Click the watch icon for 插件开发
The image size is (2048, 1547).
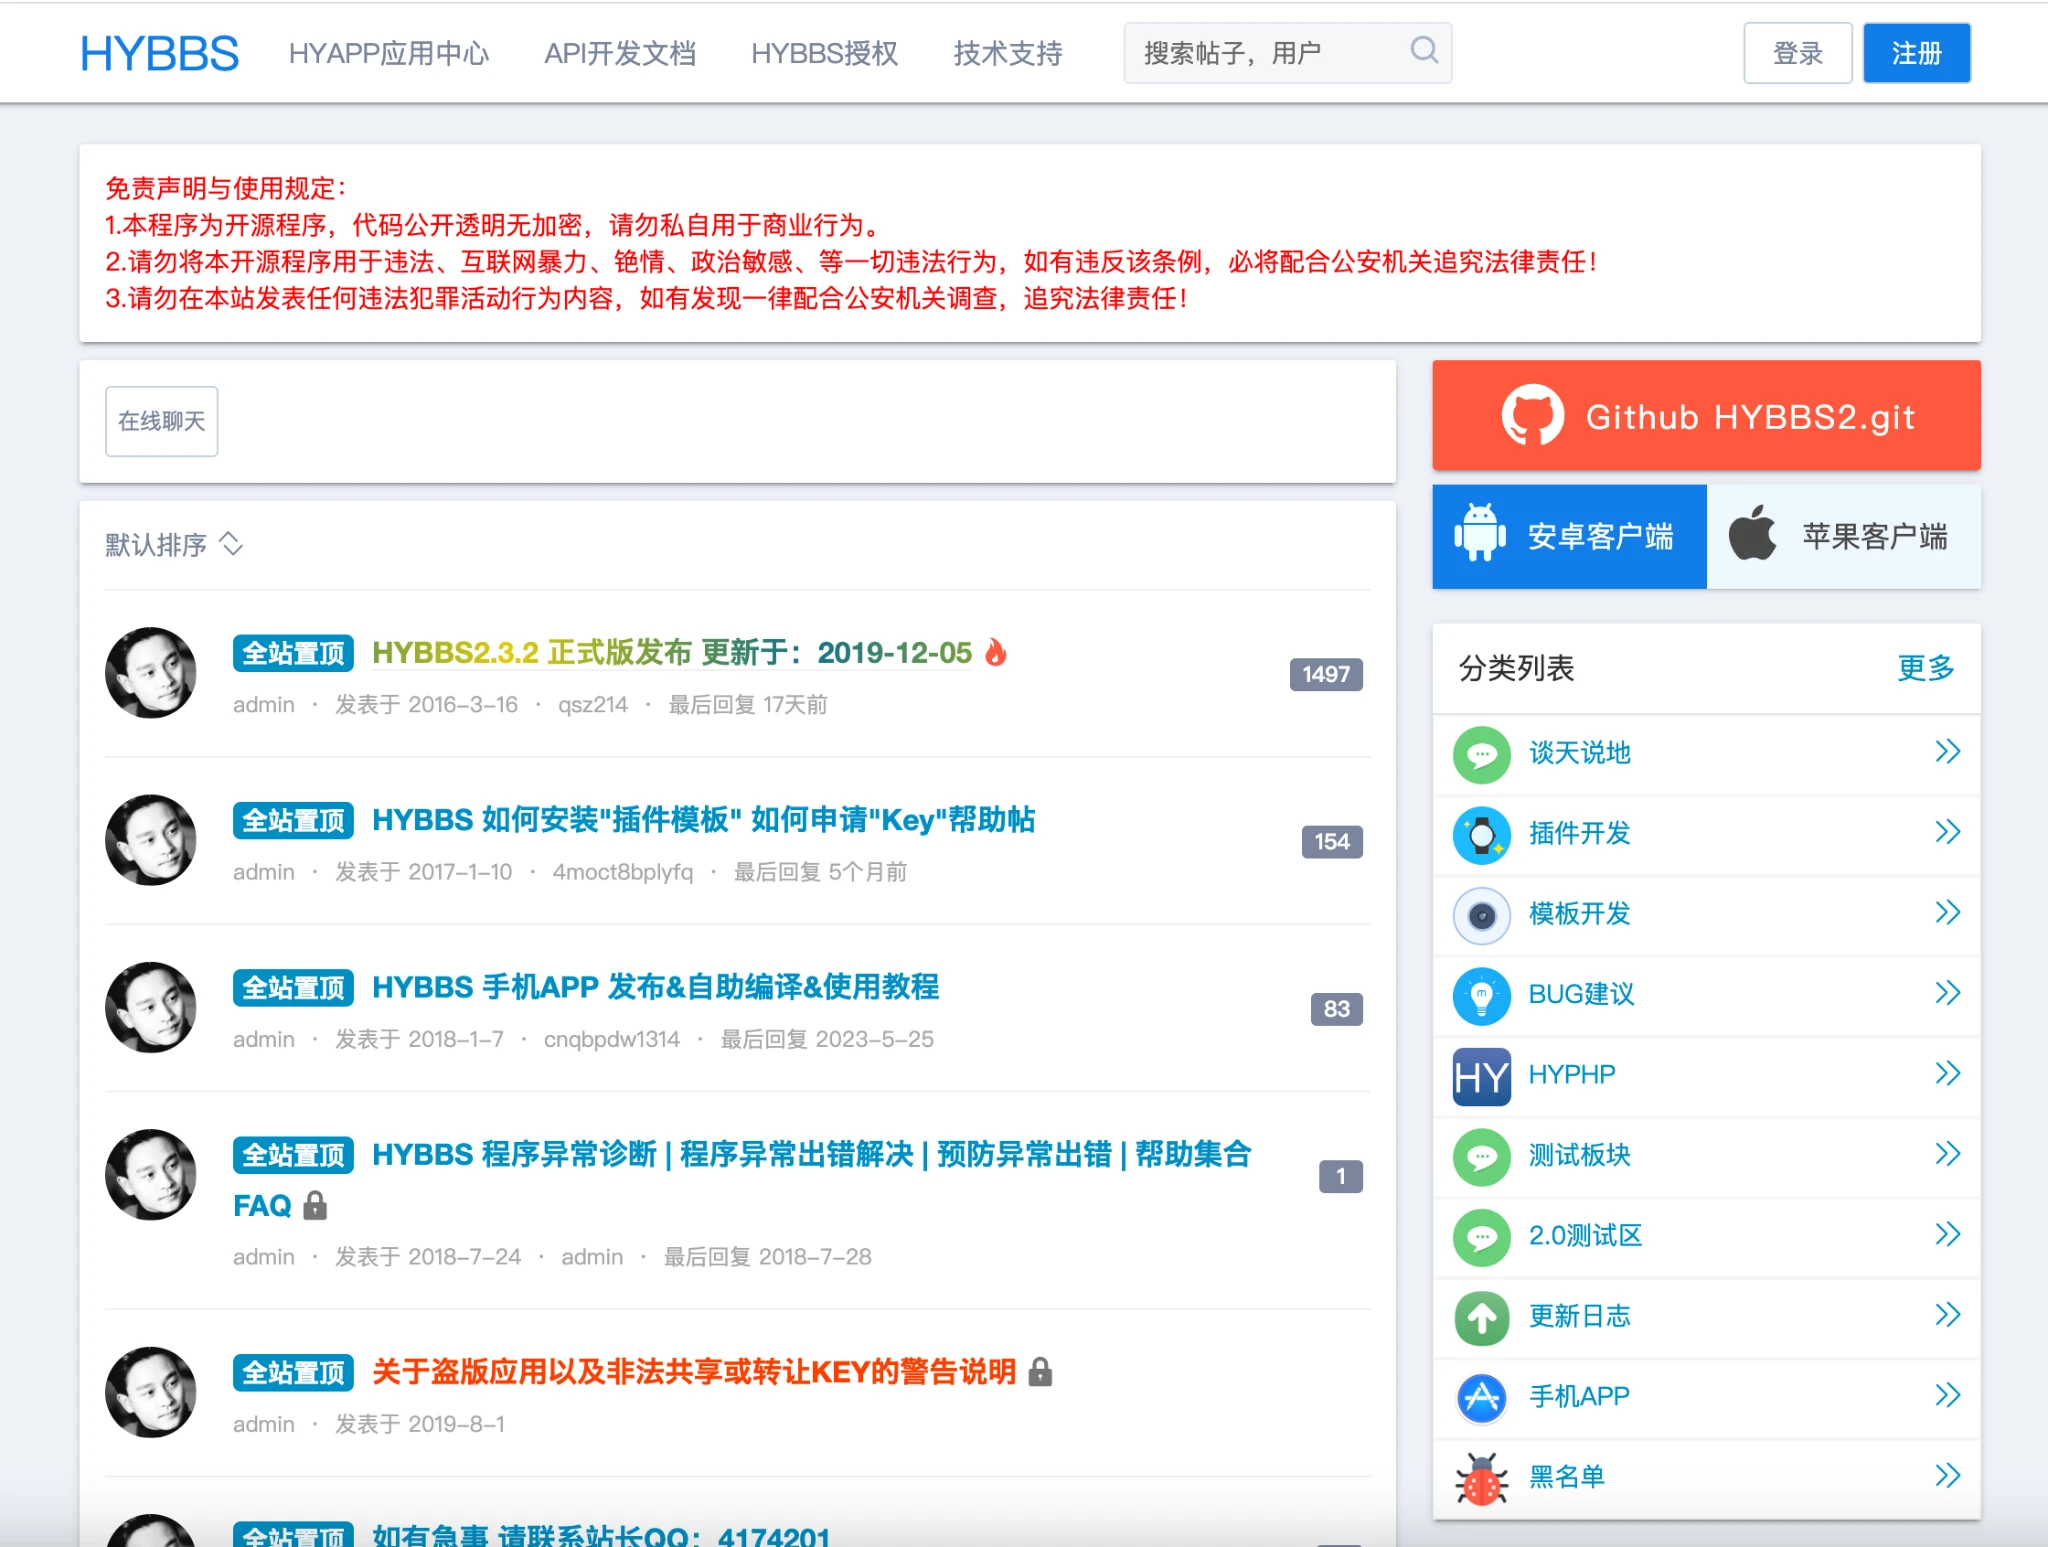pyautogui.click(x=1482, y=834)
